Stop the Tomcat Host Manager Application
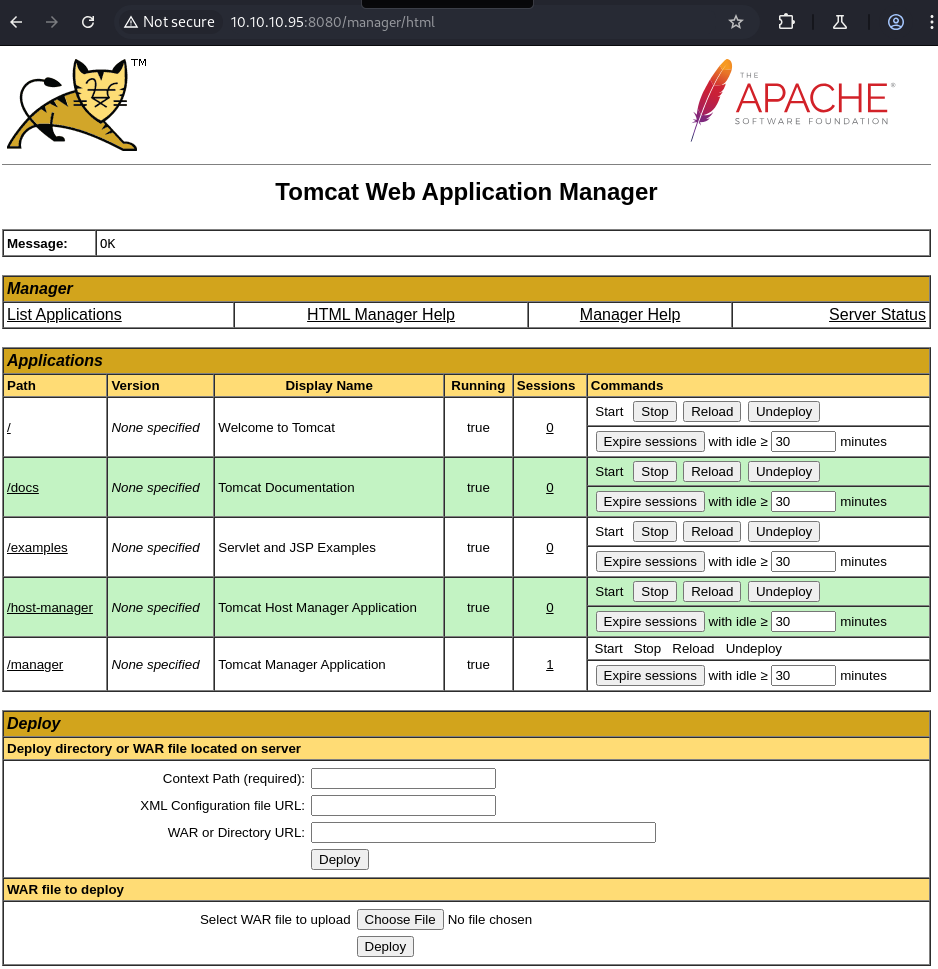 coord(655,591)
